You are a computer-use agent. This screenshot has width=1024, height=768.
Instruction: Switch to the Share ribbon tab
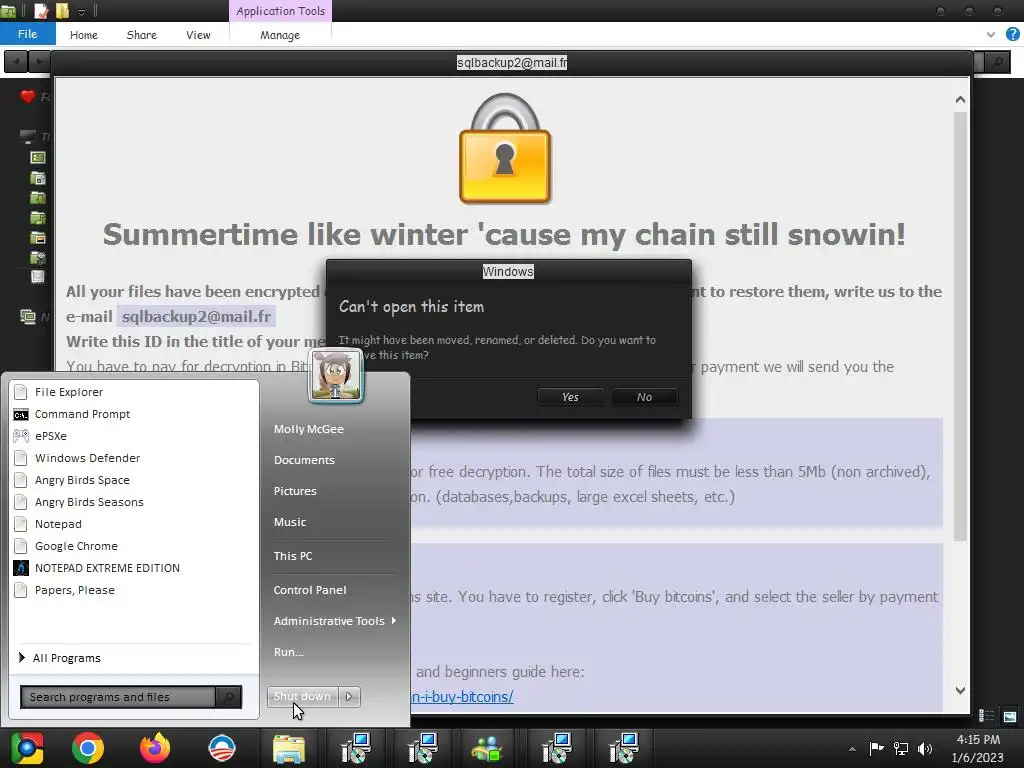coord(142,35)
